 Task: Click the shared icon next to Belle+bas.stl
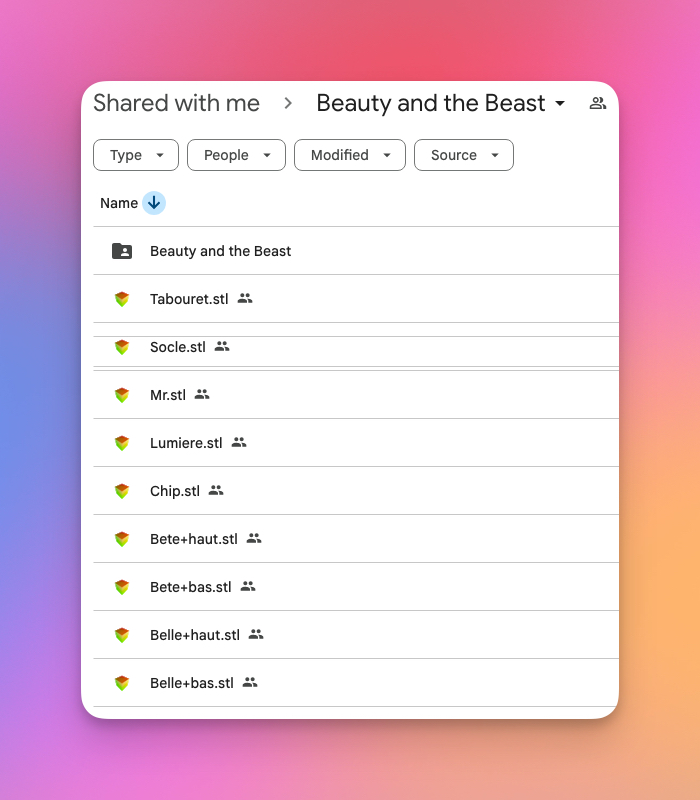point(250,682)
